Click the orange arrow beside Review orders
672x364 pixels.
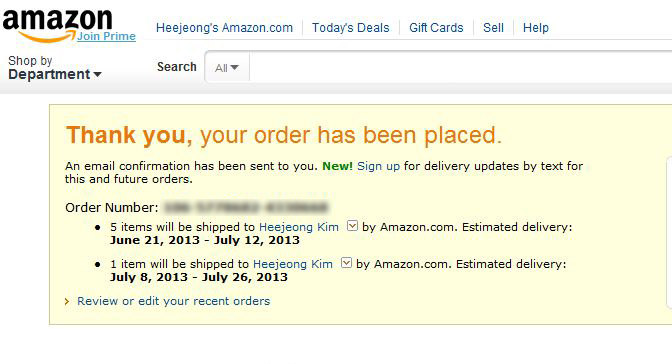[67, 301]
